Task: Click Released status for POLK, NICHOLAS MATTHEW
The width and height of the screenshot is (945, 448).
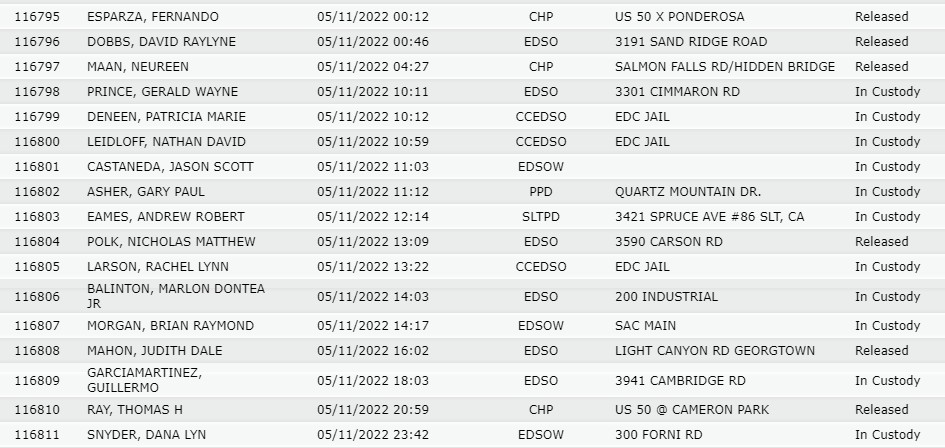Action: [881, 242]
